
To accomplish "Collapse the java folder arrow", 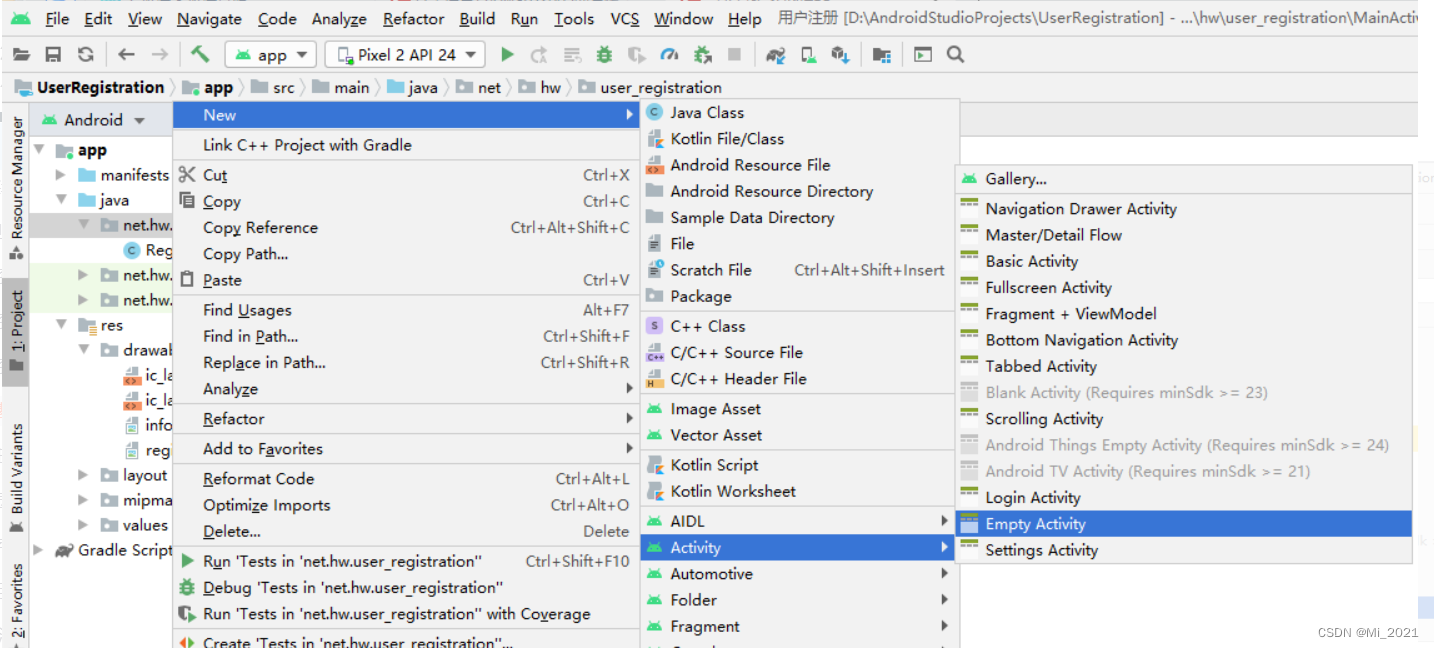I will point(61,200).
